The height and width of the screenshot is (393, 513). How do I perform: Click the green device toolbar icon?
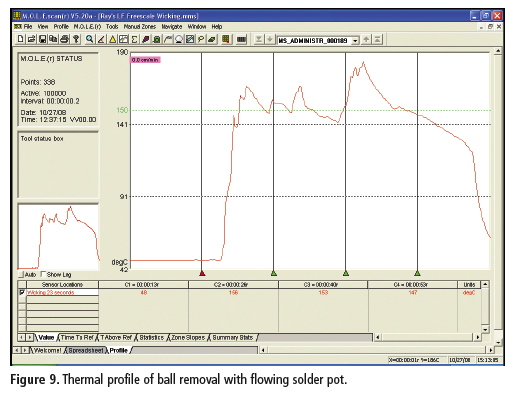pos(156,39)
